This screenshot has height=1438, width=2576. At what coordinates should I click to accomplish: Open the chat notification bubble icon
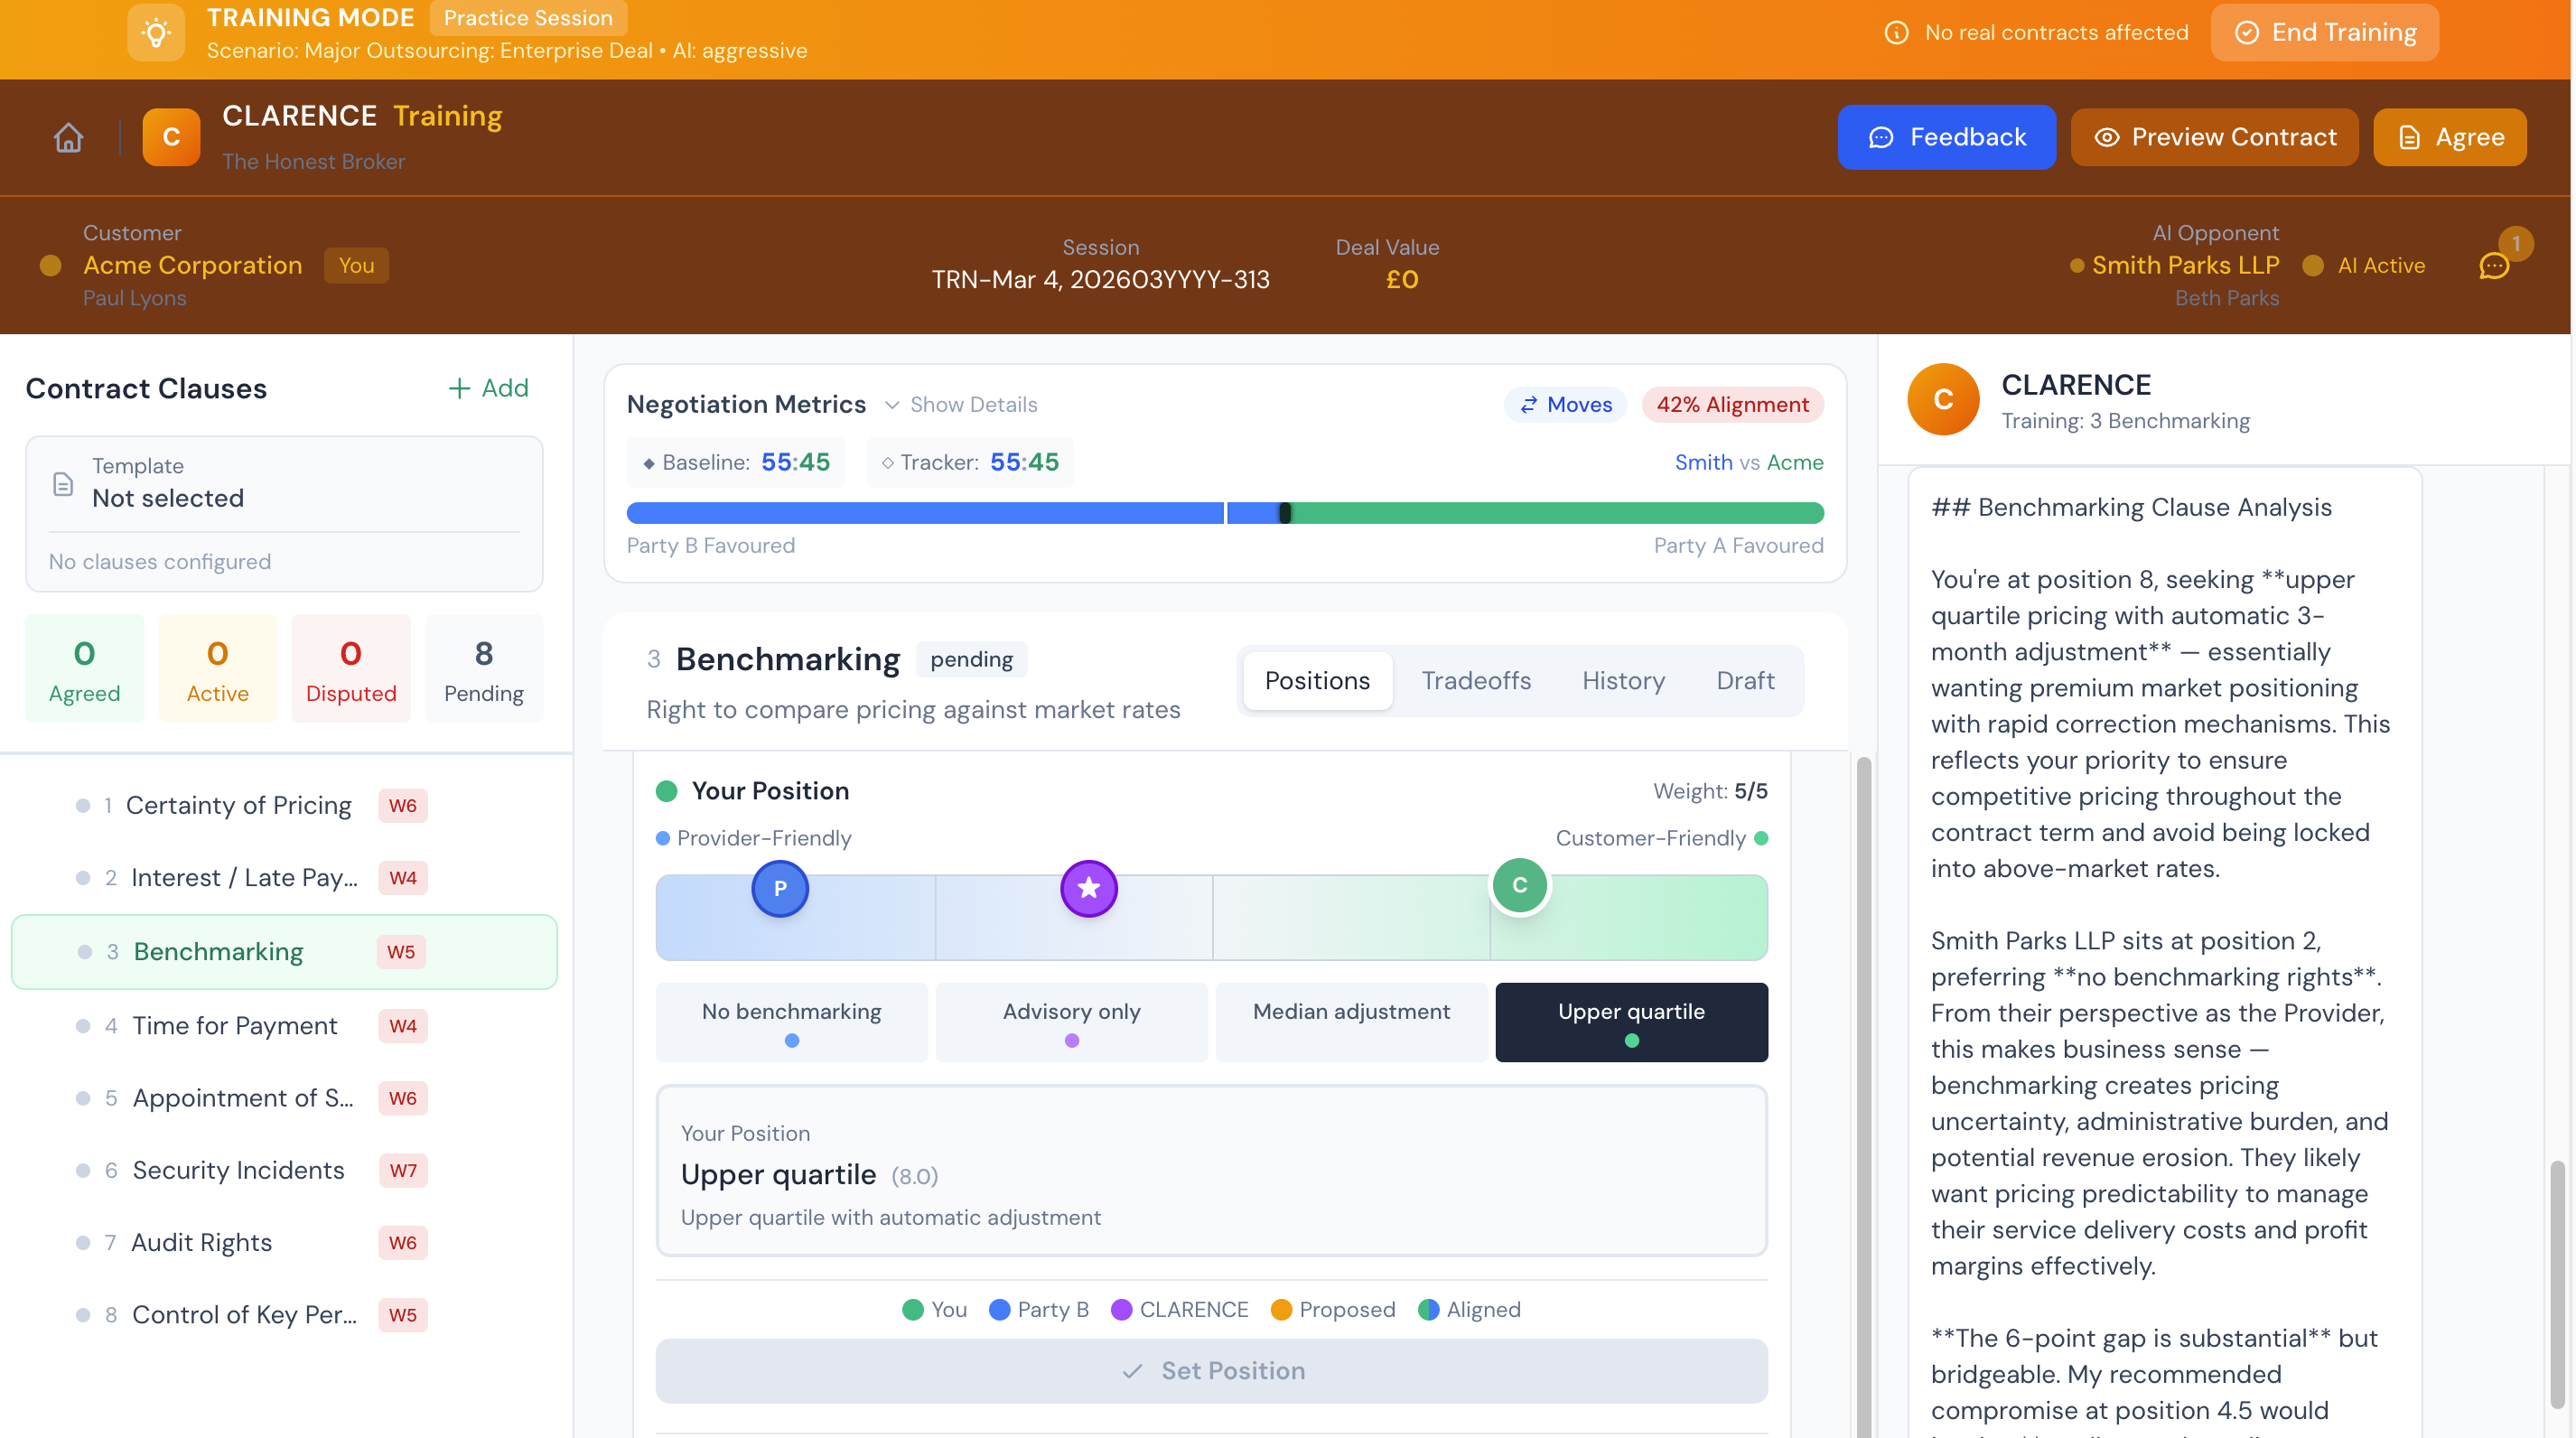(x=2493, y=266)
